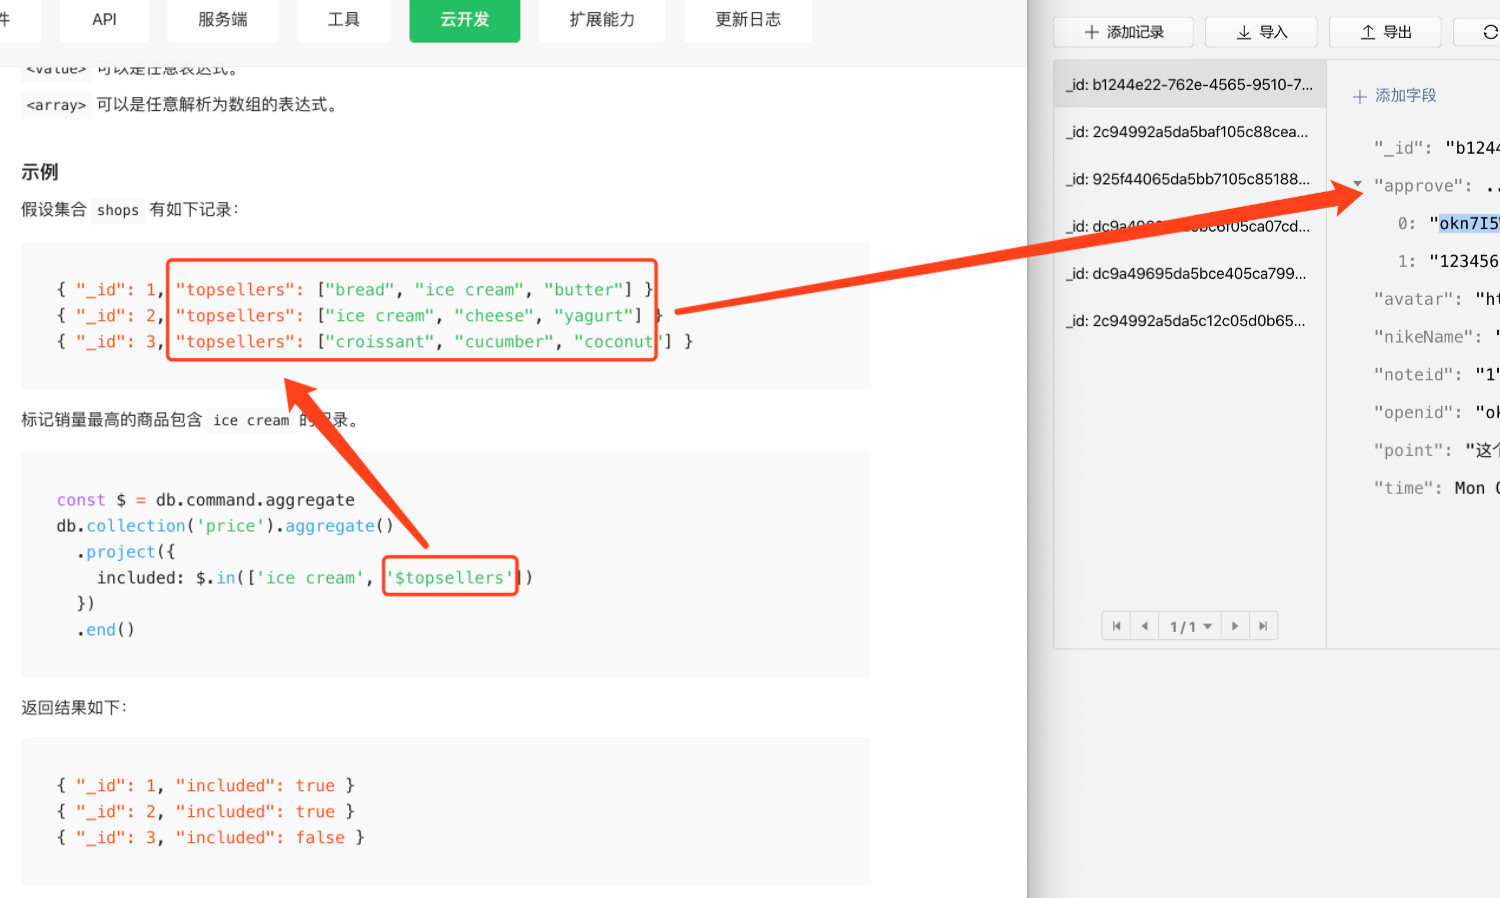Switch to the 服务端 tab
Image resolution: width=1500 pixels, height=898 pixels.
(x=223, y=19)
